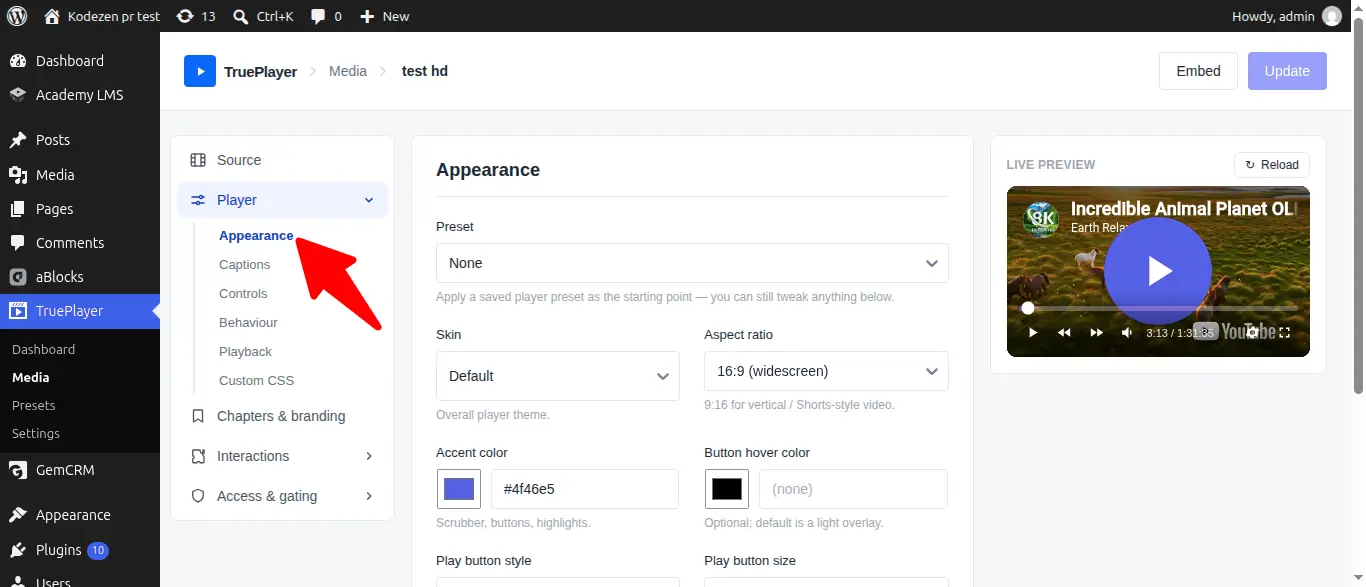
Task: Click the video progress scrubber handle
Action: pos(1028,308)
